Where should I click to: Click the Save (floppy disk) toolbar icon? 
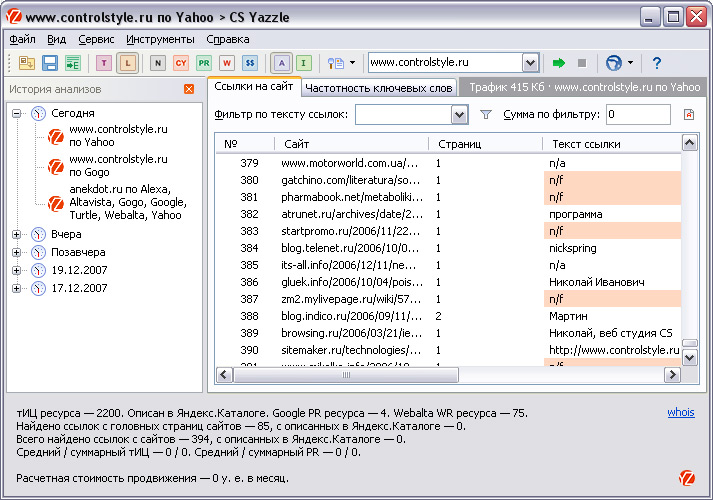point(49,63)
